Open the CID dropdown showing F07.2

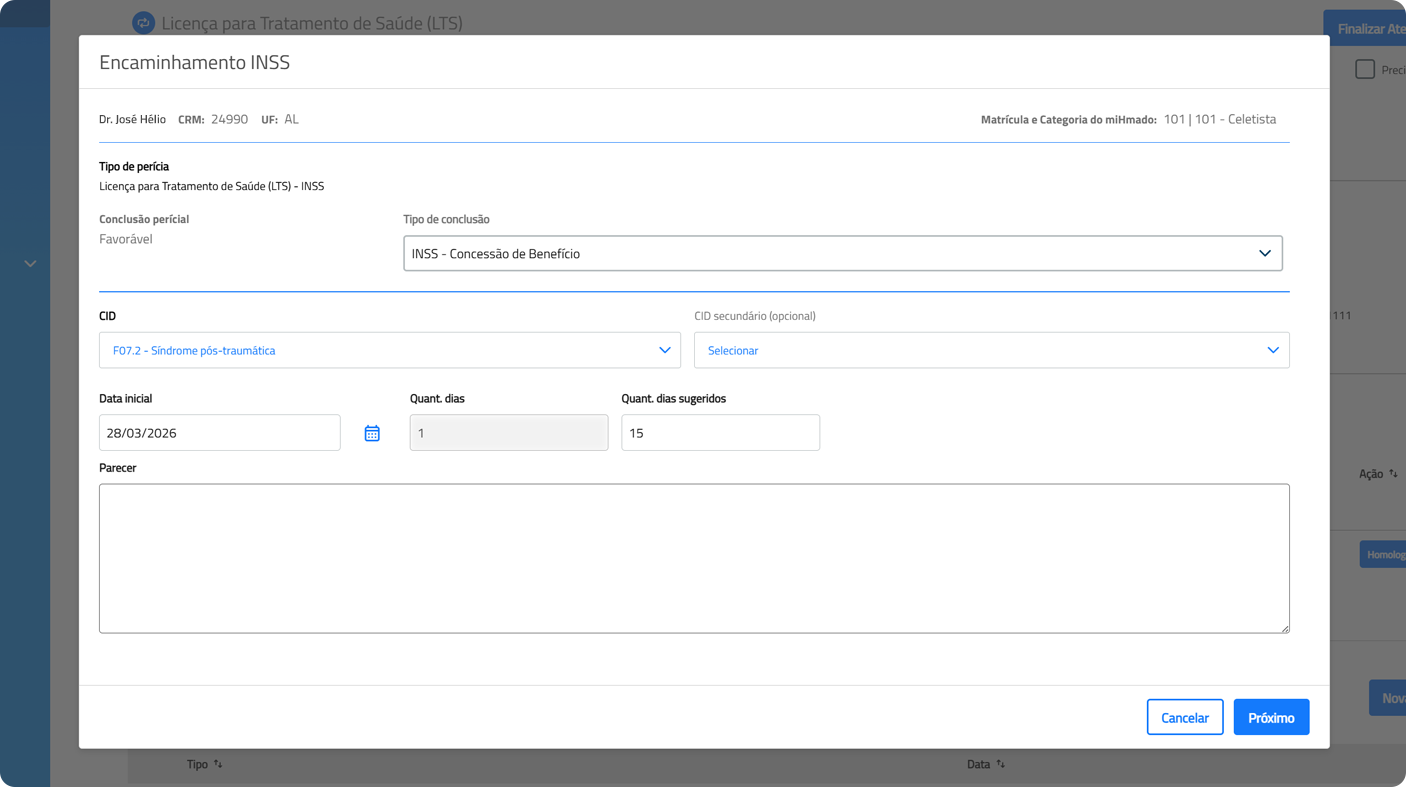389,351
